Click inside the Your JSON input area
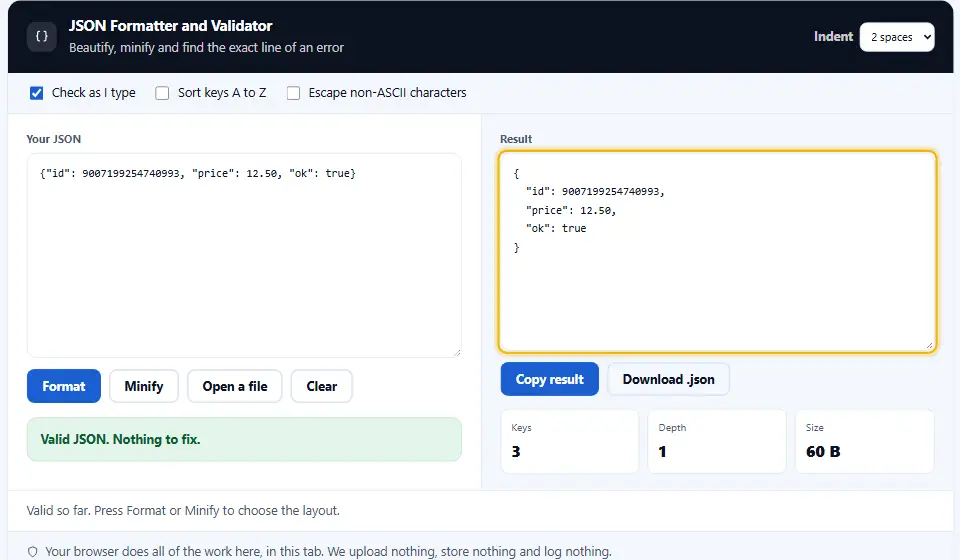 tap(244, 255)
